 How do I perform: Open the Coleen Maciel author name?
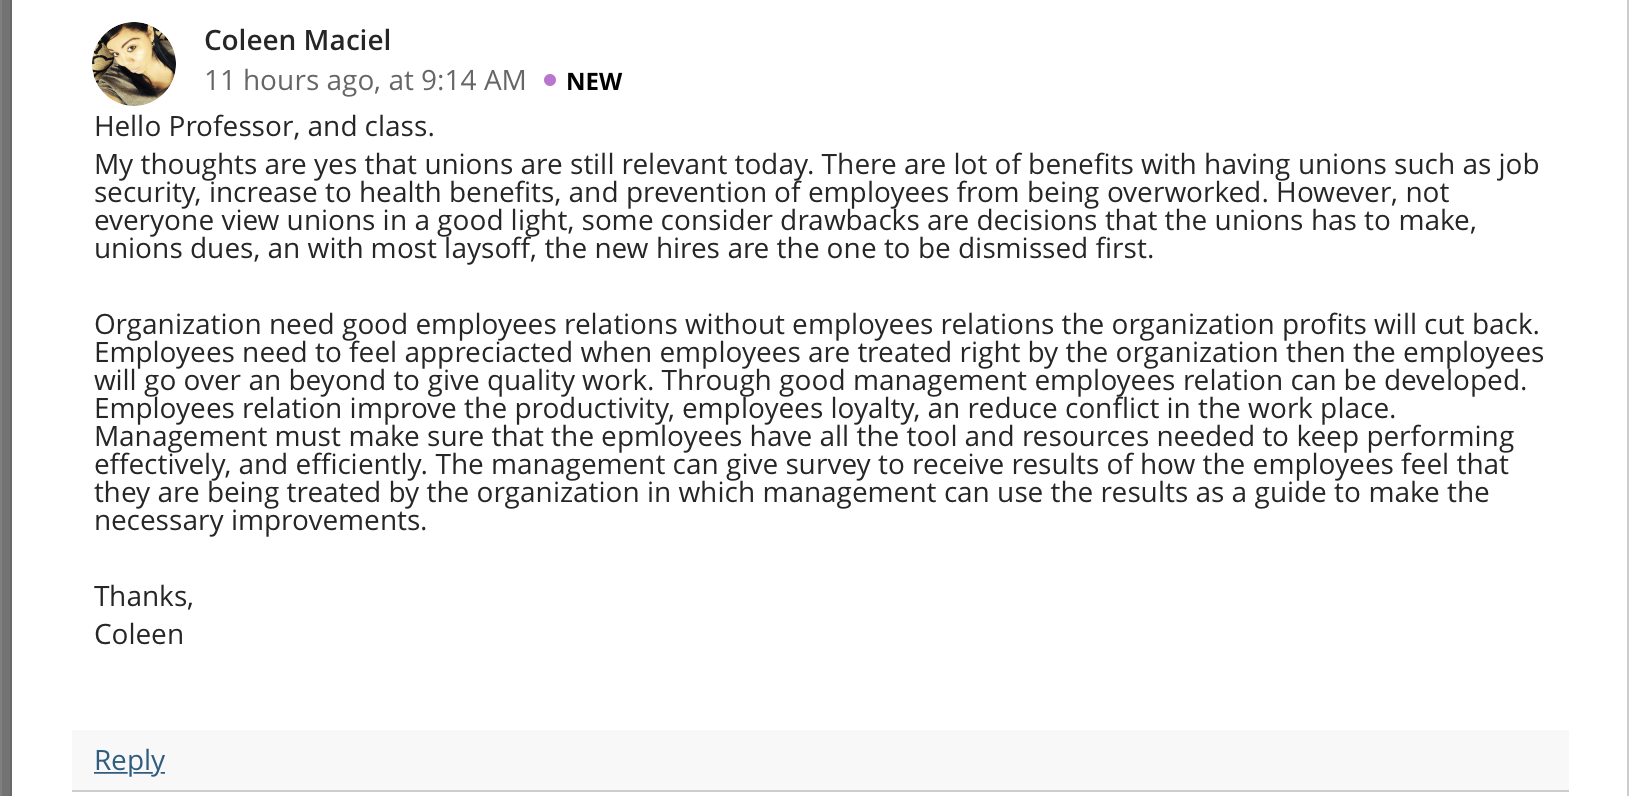[x=297, y=40]
